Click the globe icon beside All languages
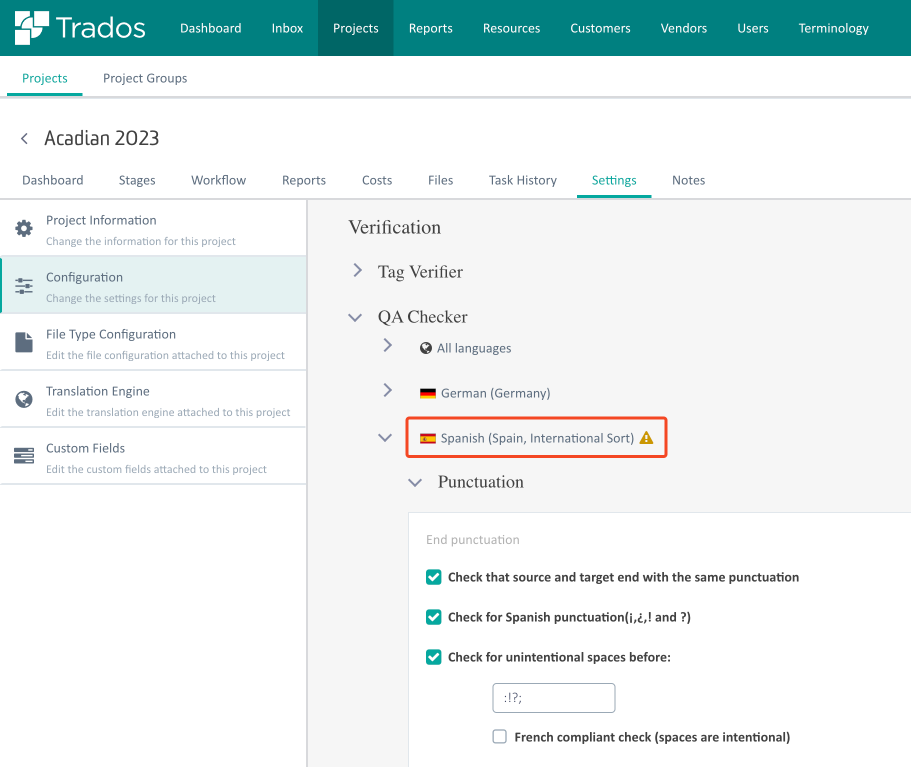911x767 pixels. [x=426, y=348]
